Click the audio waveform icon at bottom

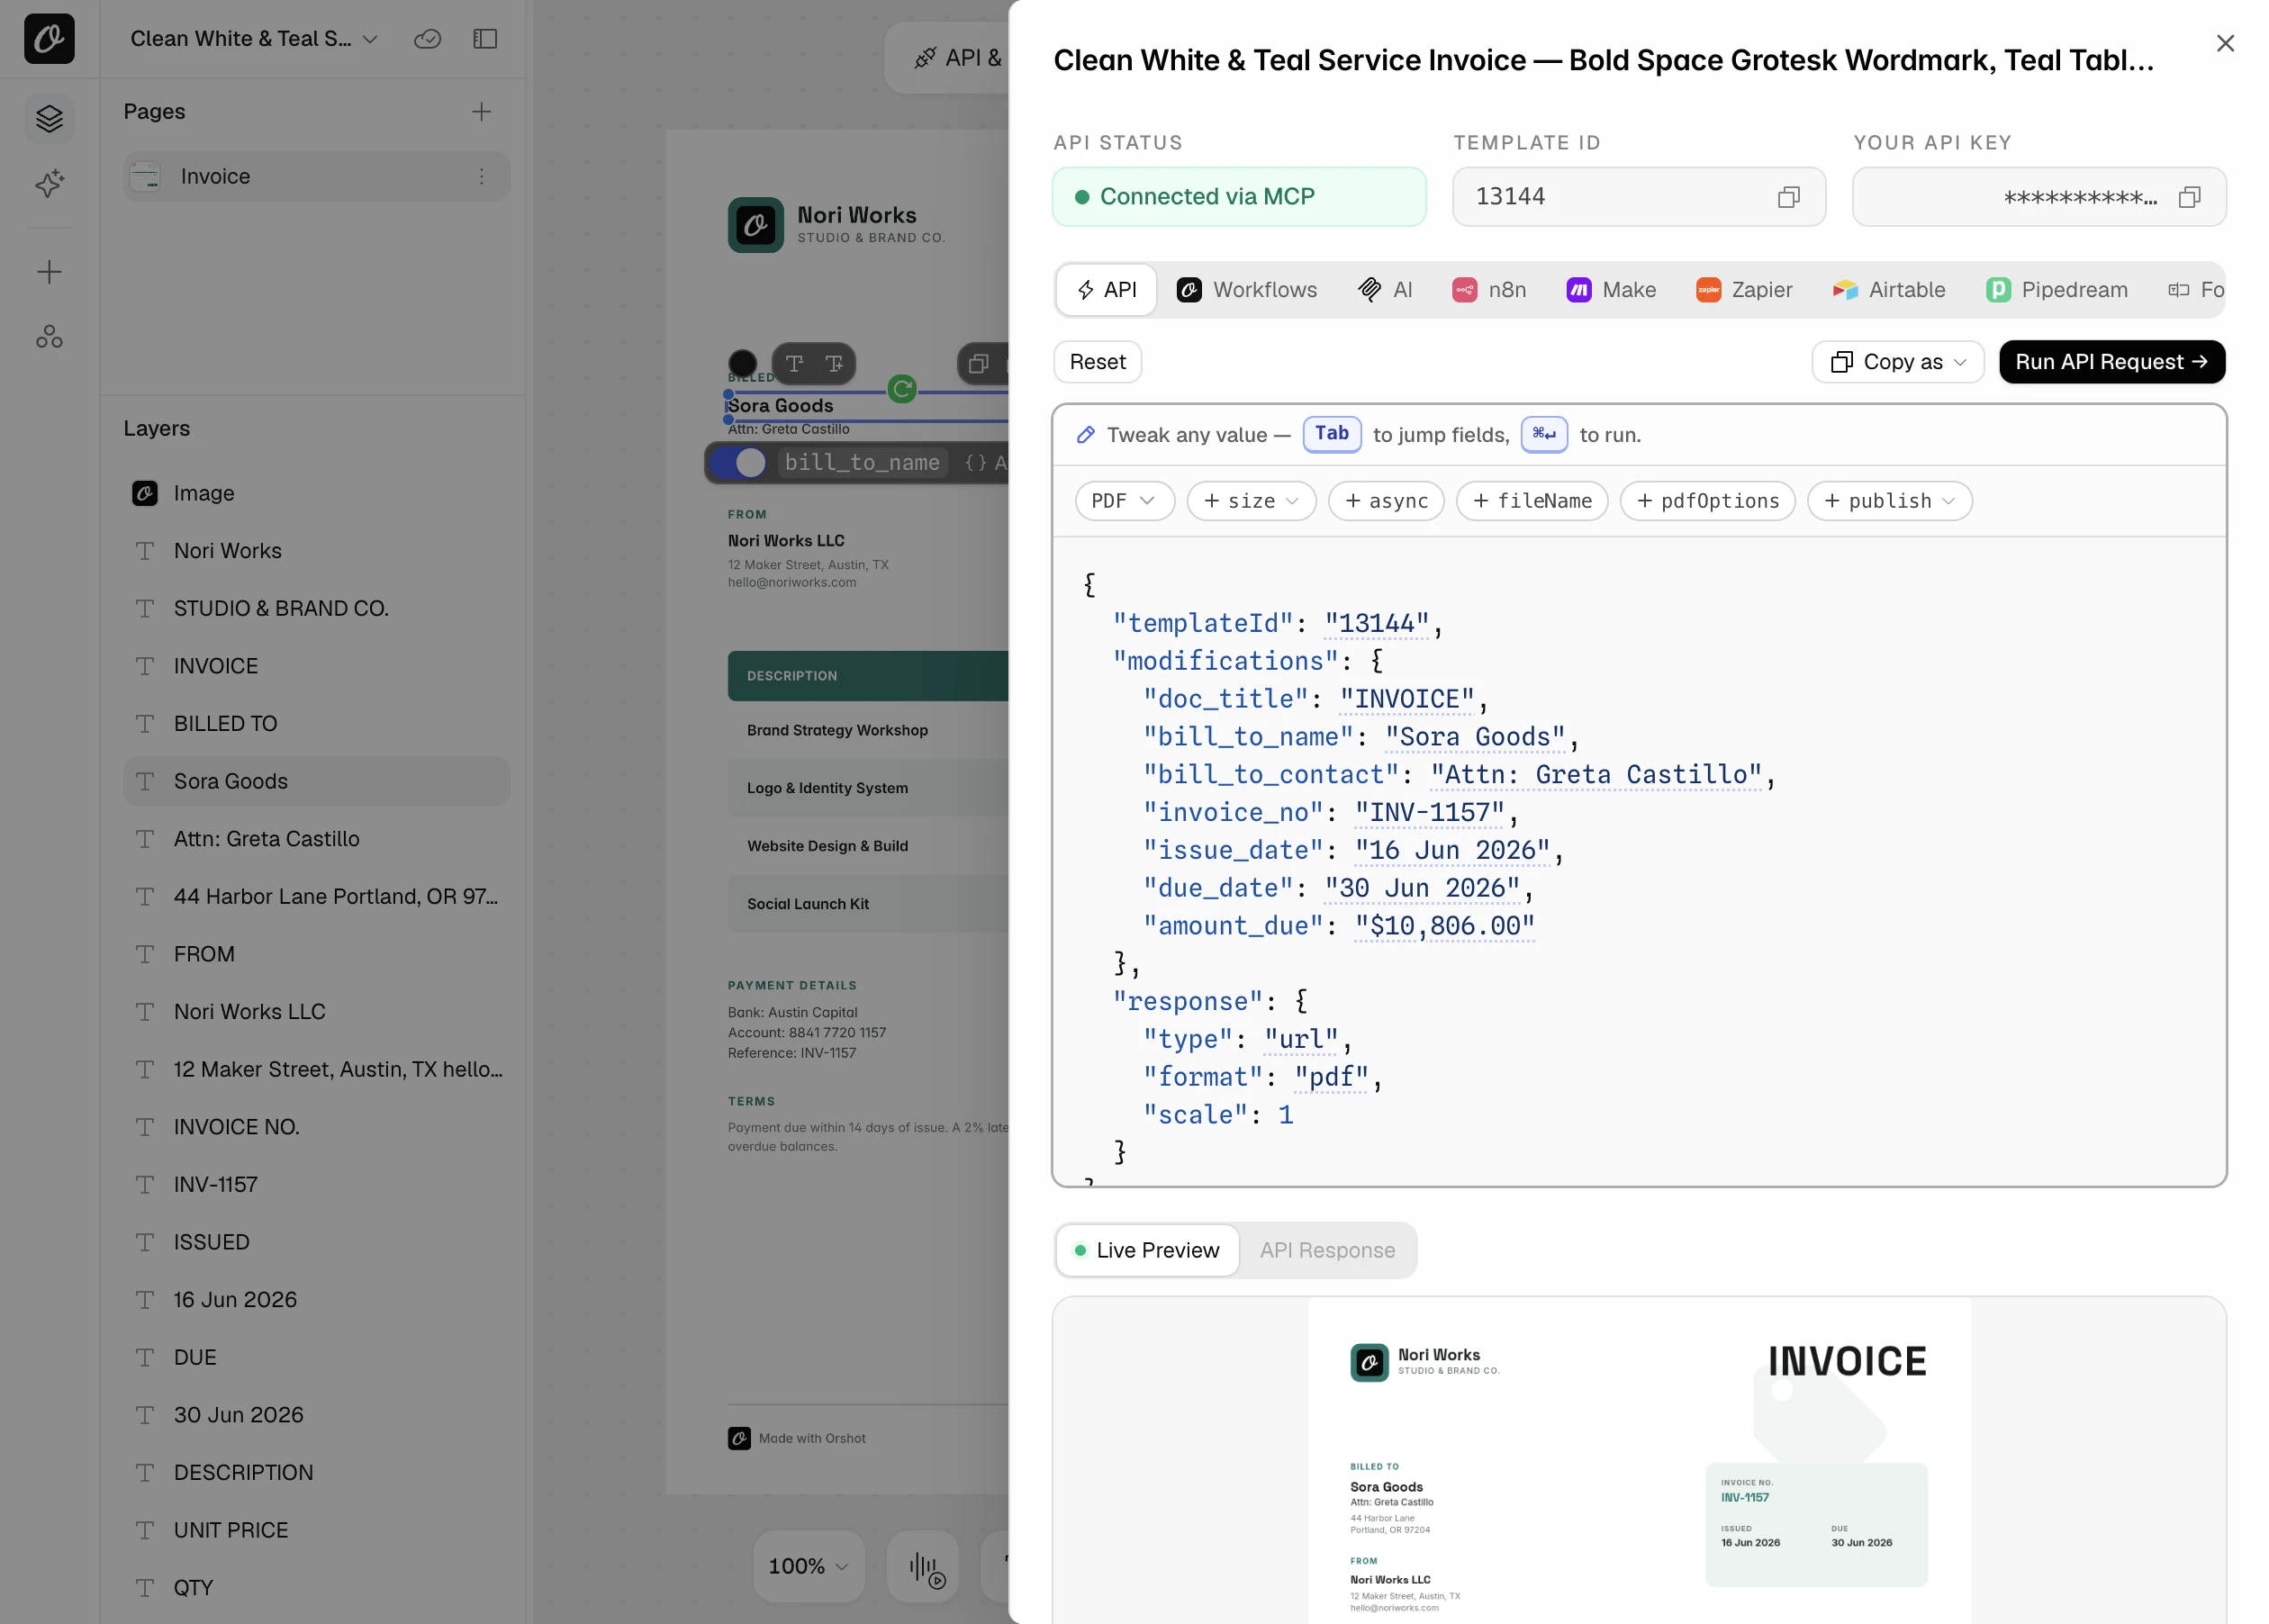point(925,1567)
